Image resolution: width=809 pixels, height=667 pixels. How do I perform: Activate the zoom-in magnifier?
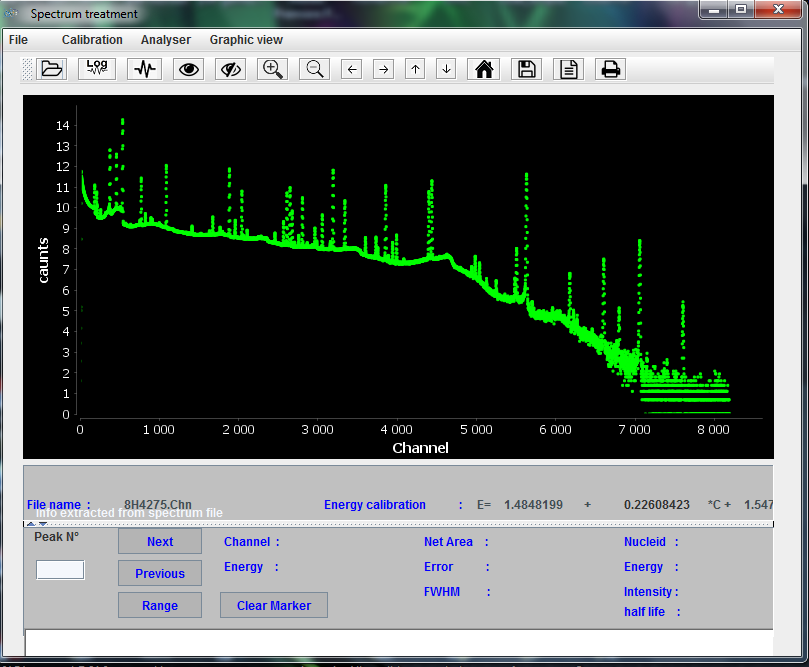click(271, 68)
